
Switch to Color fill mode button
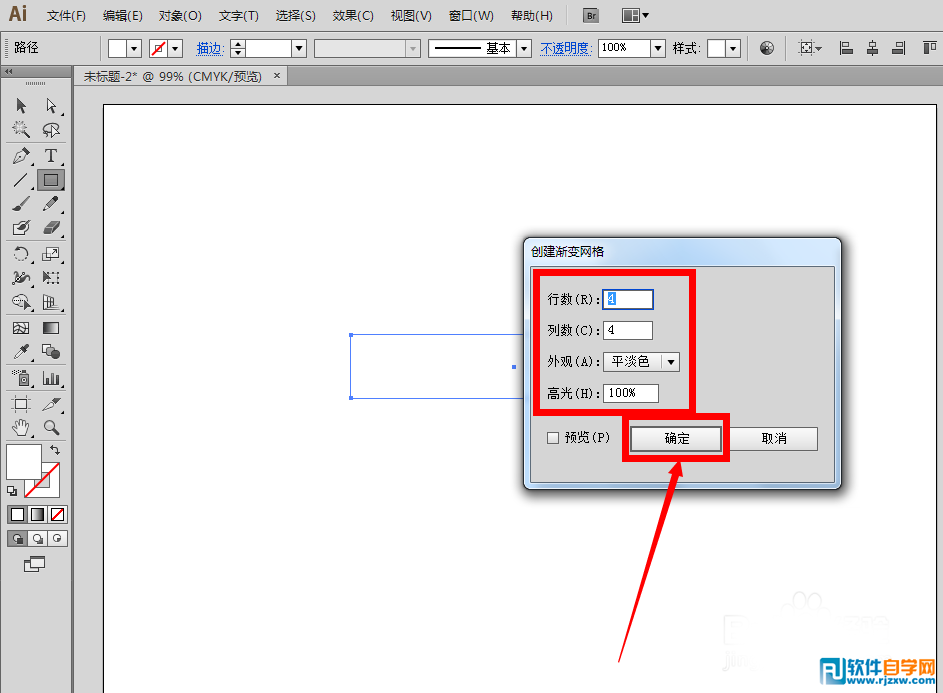pyautogui.click(x=17, y=514)
